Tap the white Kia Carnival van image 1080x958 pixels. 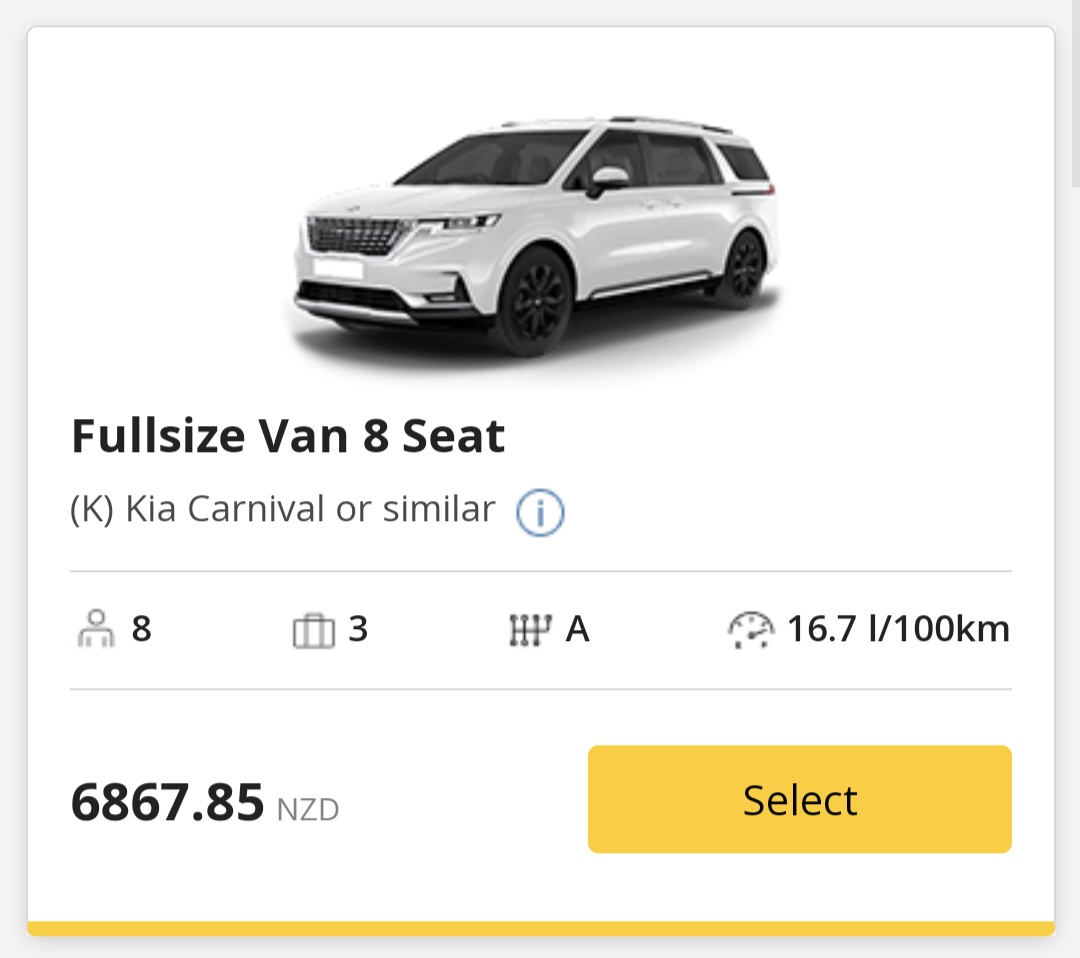(x=534, y=238)
